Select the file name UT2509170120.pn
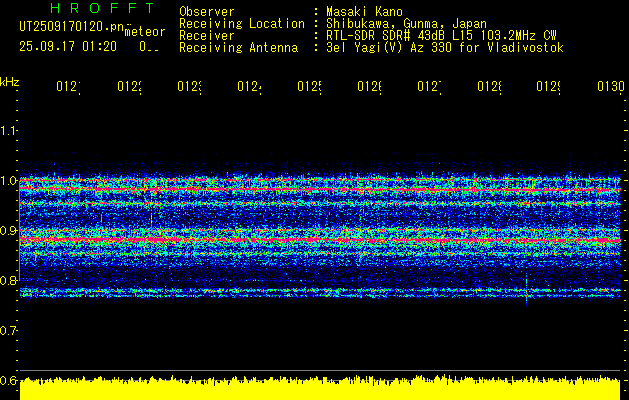The image size is (629, 400). (x=72, y=26)
